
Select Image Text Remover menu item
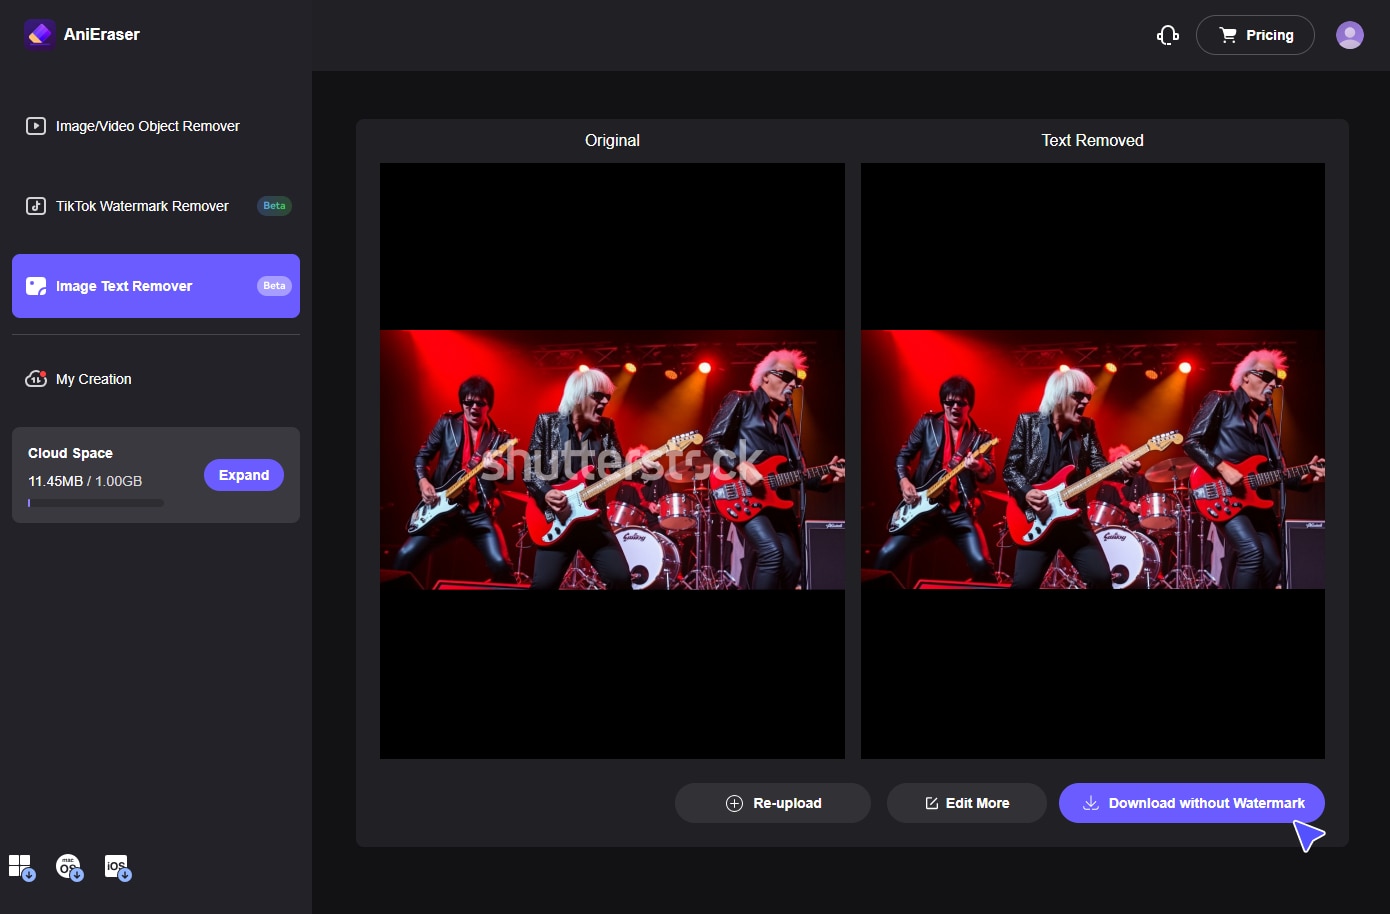156,286
